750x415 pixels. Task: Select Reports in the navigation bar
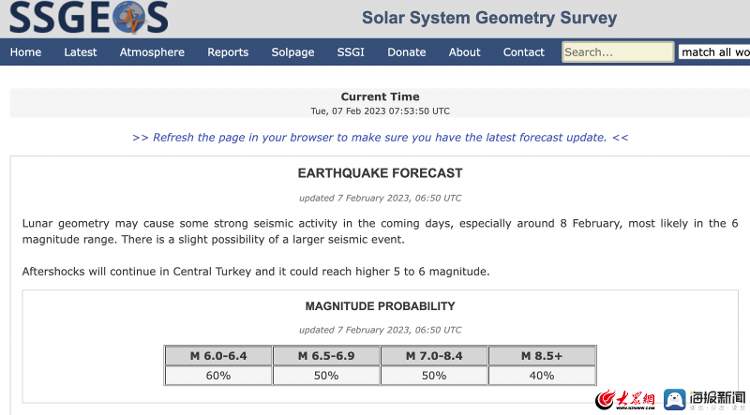click(x=228, y=52)
